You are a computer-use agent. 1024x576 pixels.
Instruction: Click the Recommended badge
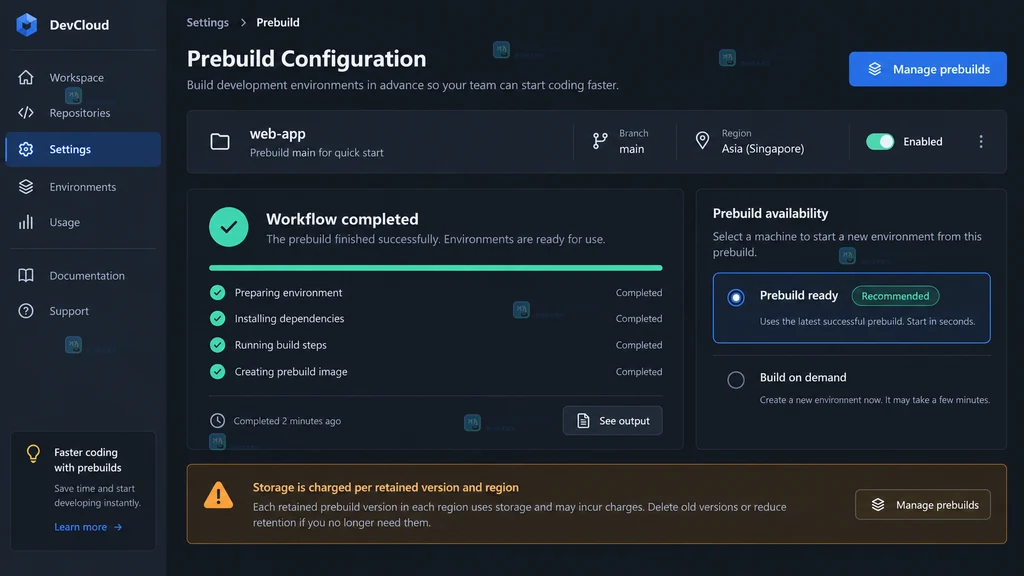(x=895, y=296)
